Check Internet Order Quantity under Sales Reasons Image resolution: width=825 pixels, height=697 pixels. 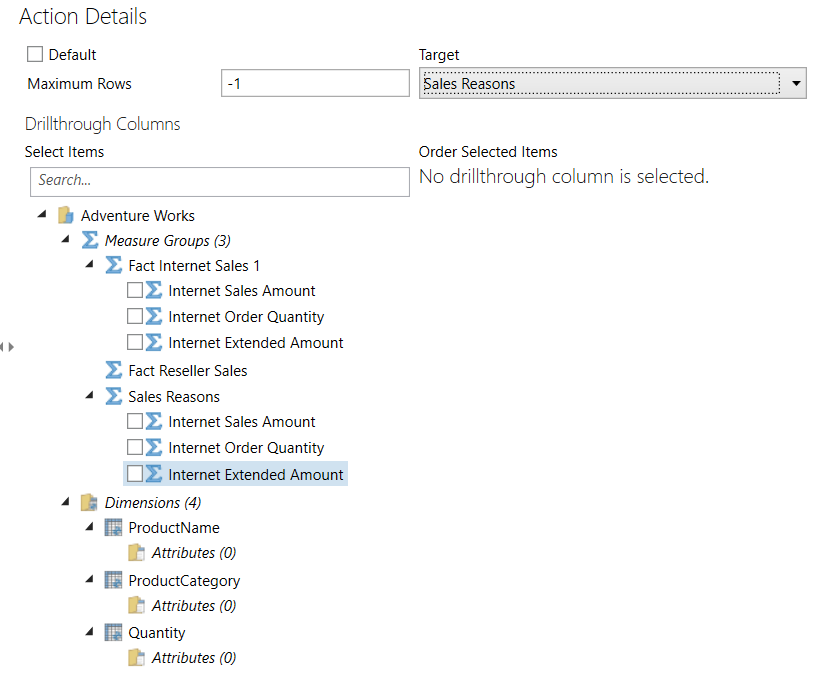(x=135, y=447)
